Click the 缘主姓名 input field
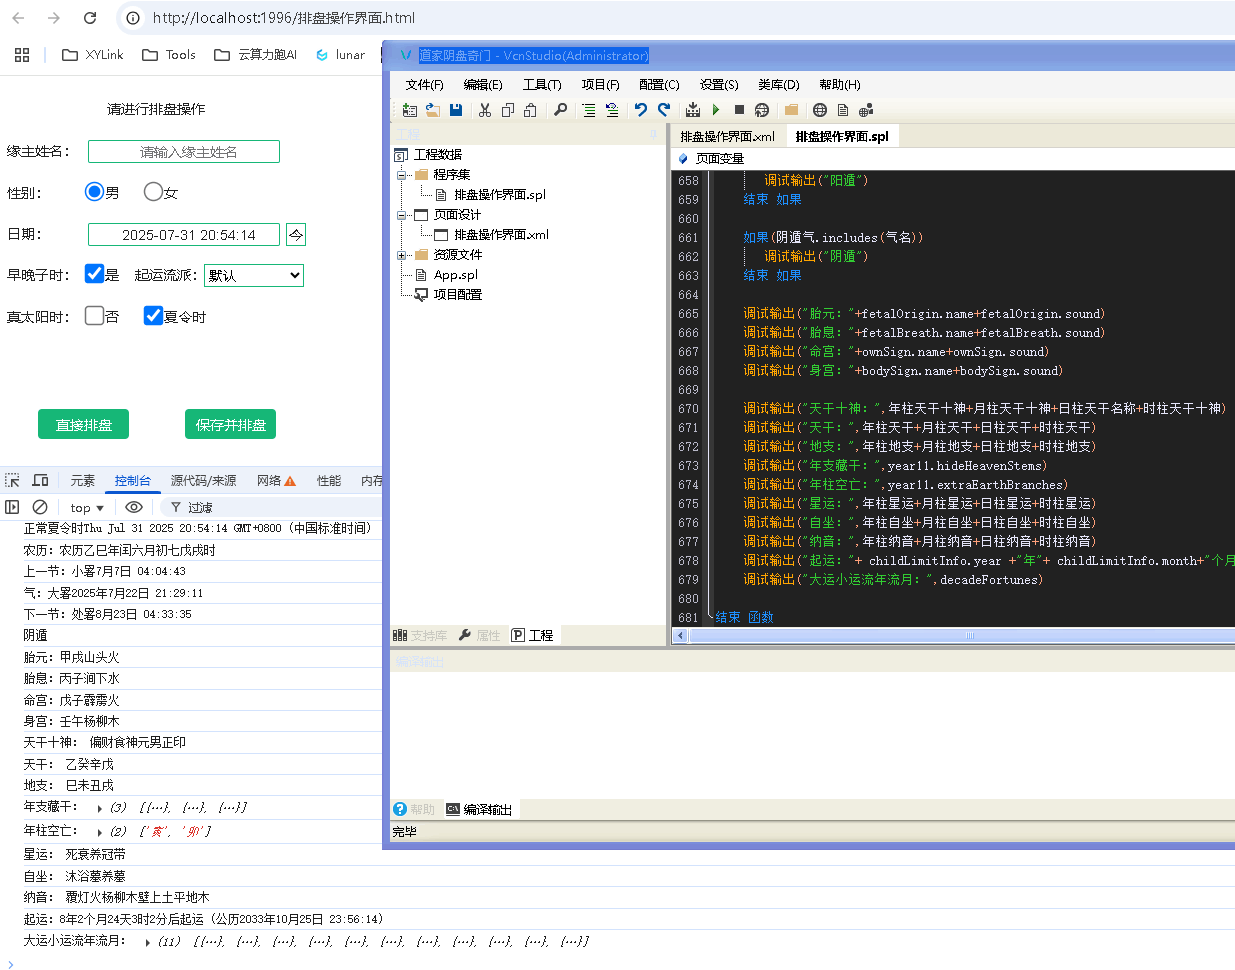This screenshot has width=1235, height=970. [x=184, y=152]
